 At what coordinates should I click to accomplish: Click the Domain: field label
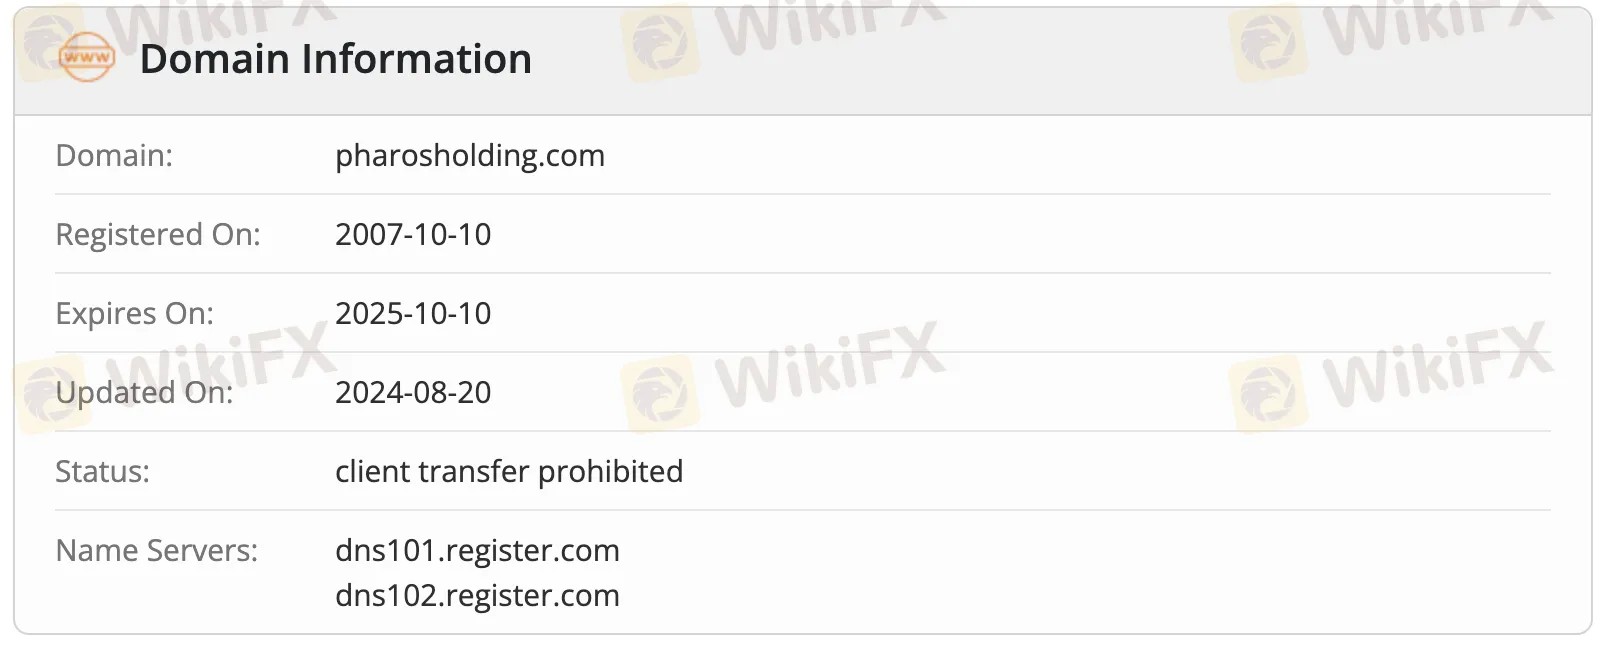[114, 156]
